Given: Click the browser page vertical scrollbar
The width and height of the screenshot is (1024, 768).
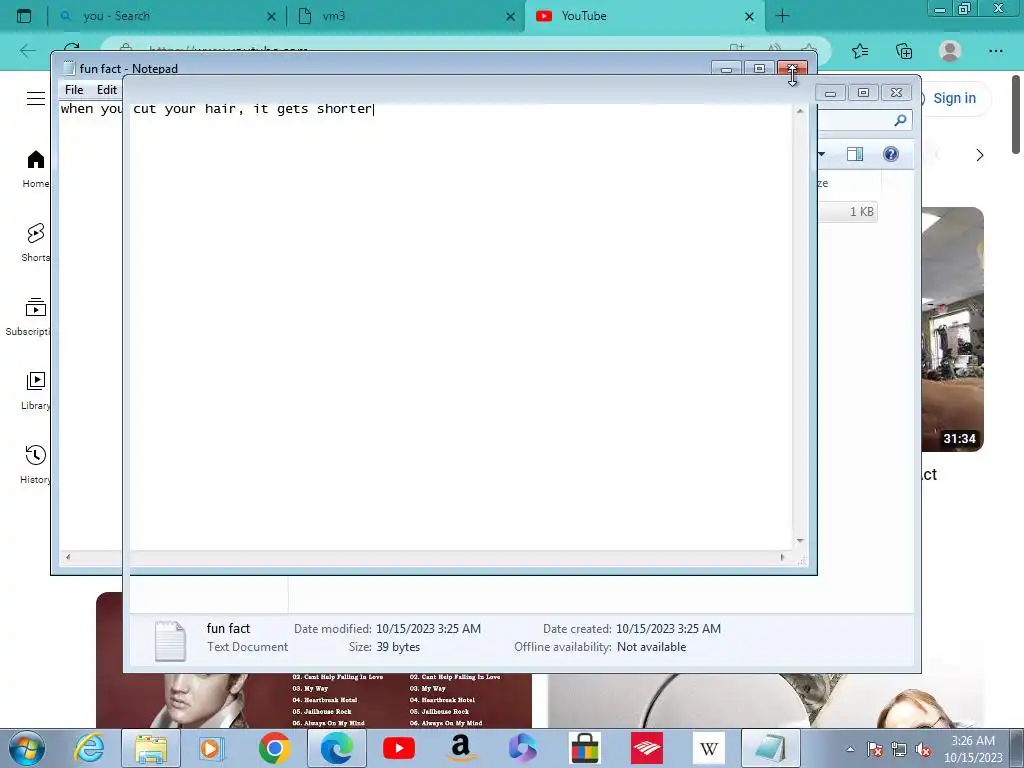Looking at the screenshot, I should (x=1017, y=115).
